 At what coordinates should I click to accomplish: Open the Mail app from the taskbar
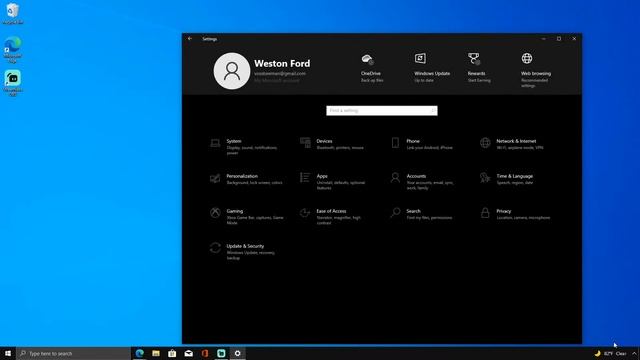tap(189, 353)
